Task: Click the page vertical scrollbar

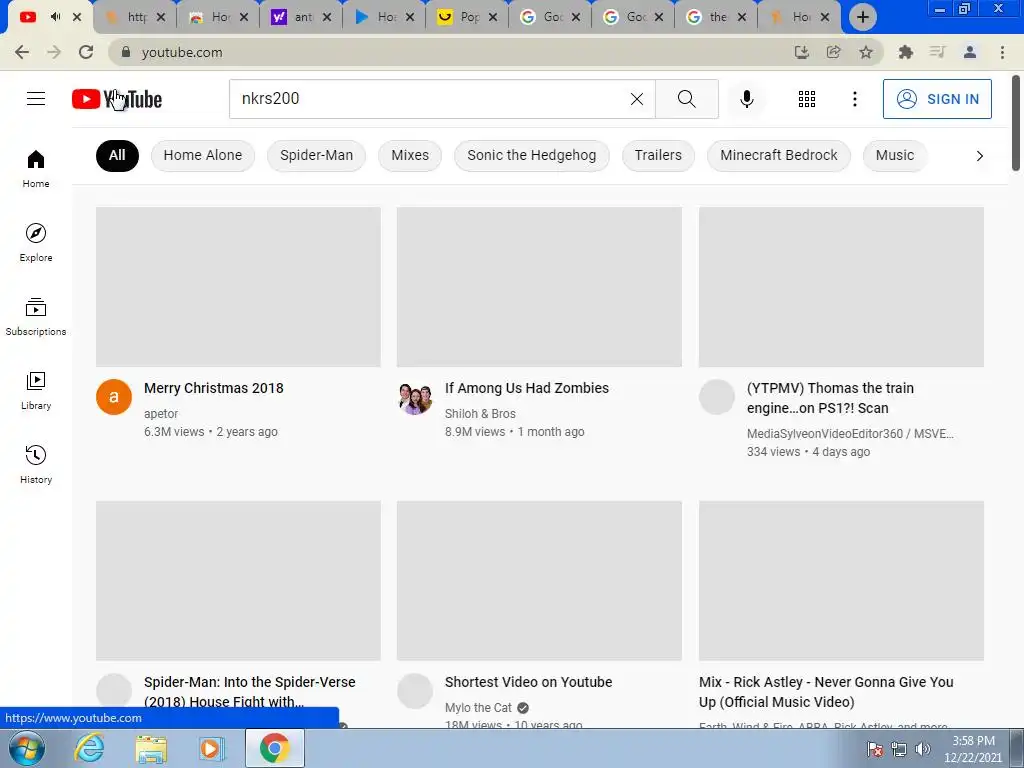Action: click(1016, 124)
